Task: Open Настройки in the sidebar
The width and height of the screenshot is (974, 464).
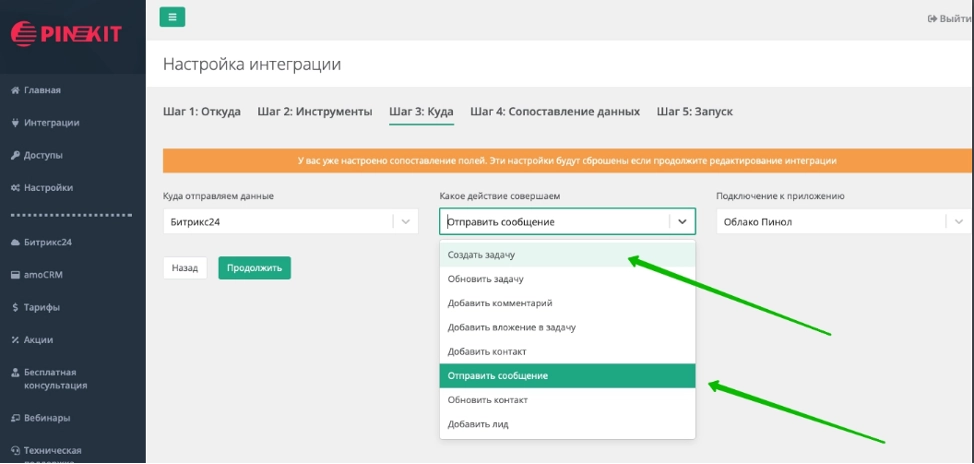Action: 47,188
